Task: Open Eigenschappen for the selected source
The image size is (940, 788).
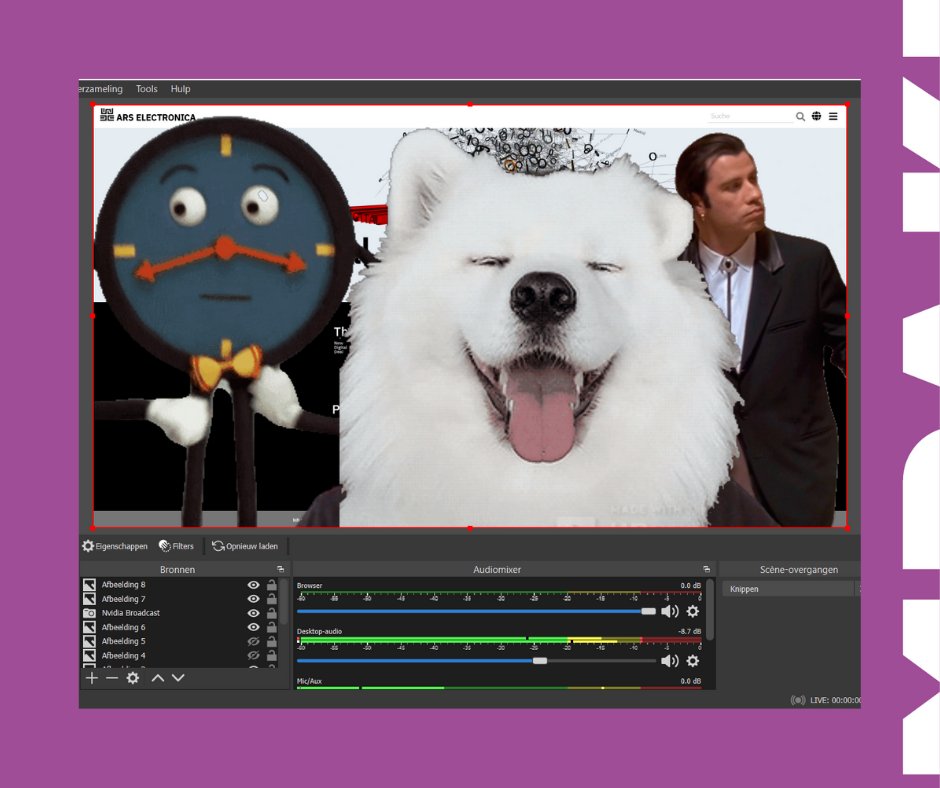Action: coord(115,546)
